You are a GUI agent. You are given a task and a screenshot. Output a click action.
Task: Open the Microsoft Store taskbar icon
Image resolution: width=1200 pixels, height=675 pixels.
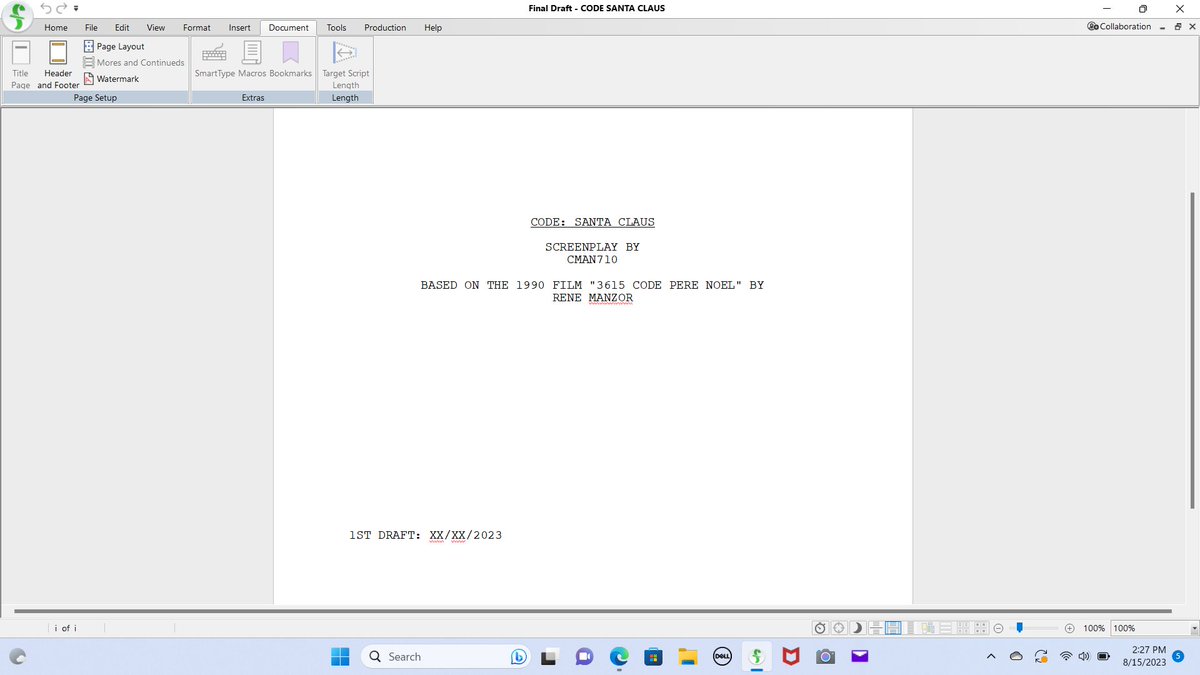tap(652, 657)
